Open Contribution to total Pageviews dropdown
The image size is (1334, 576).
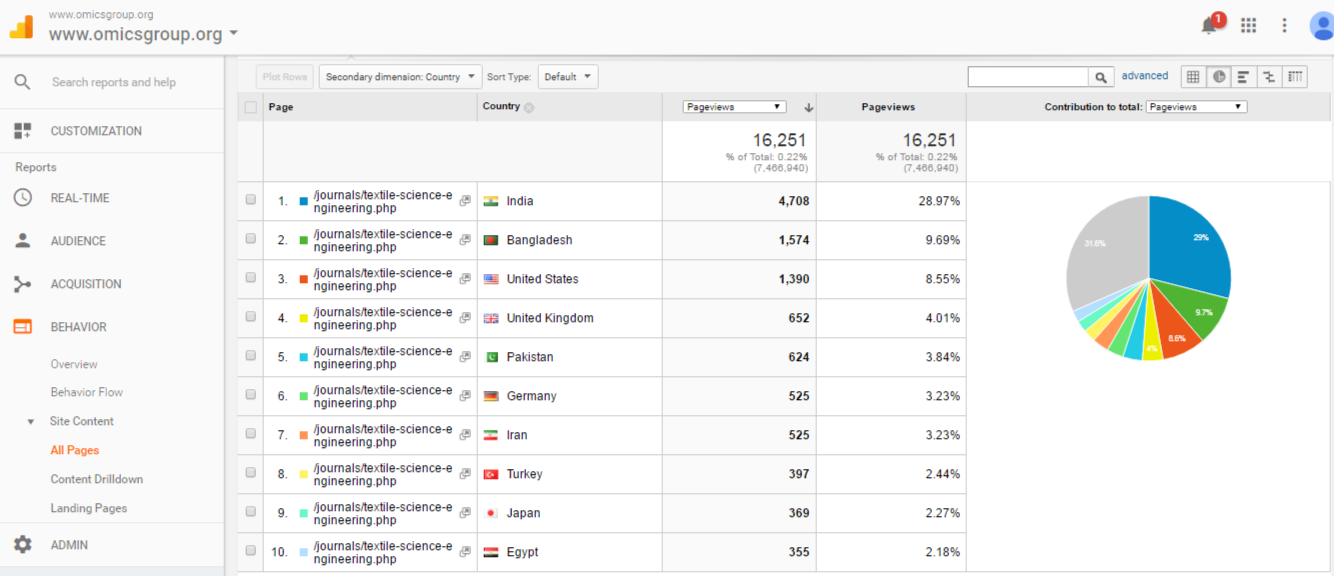coord(1196,107)
